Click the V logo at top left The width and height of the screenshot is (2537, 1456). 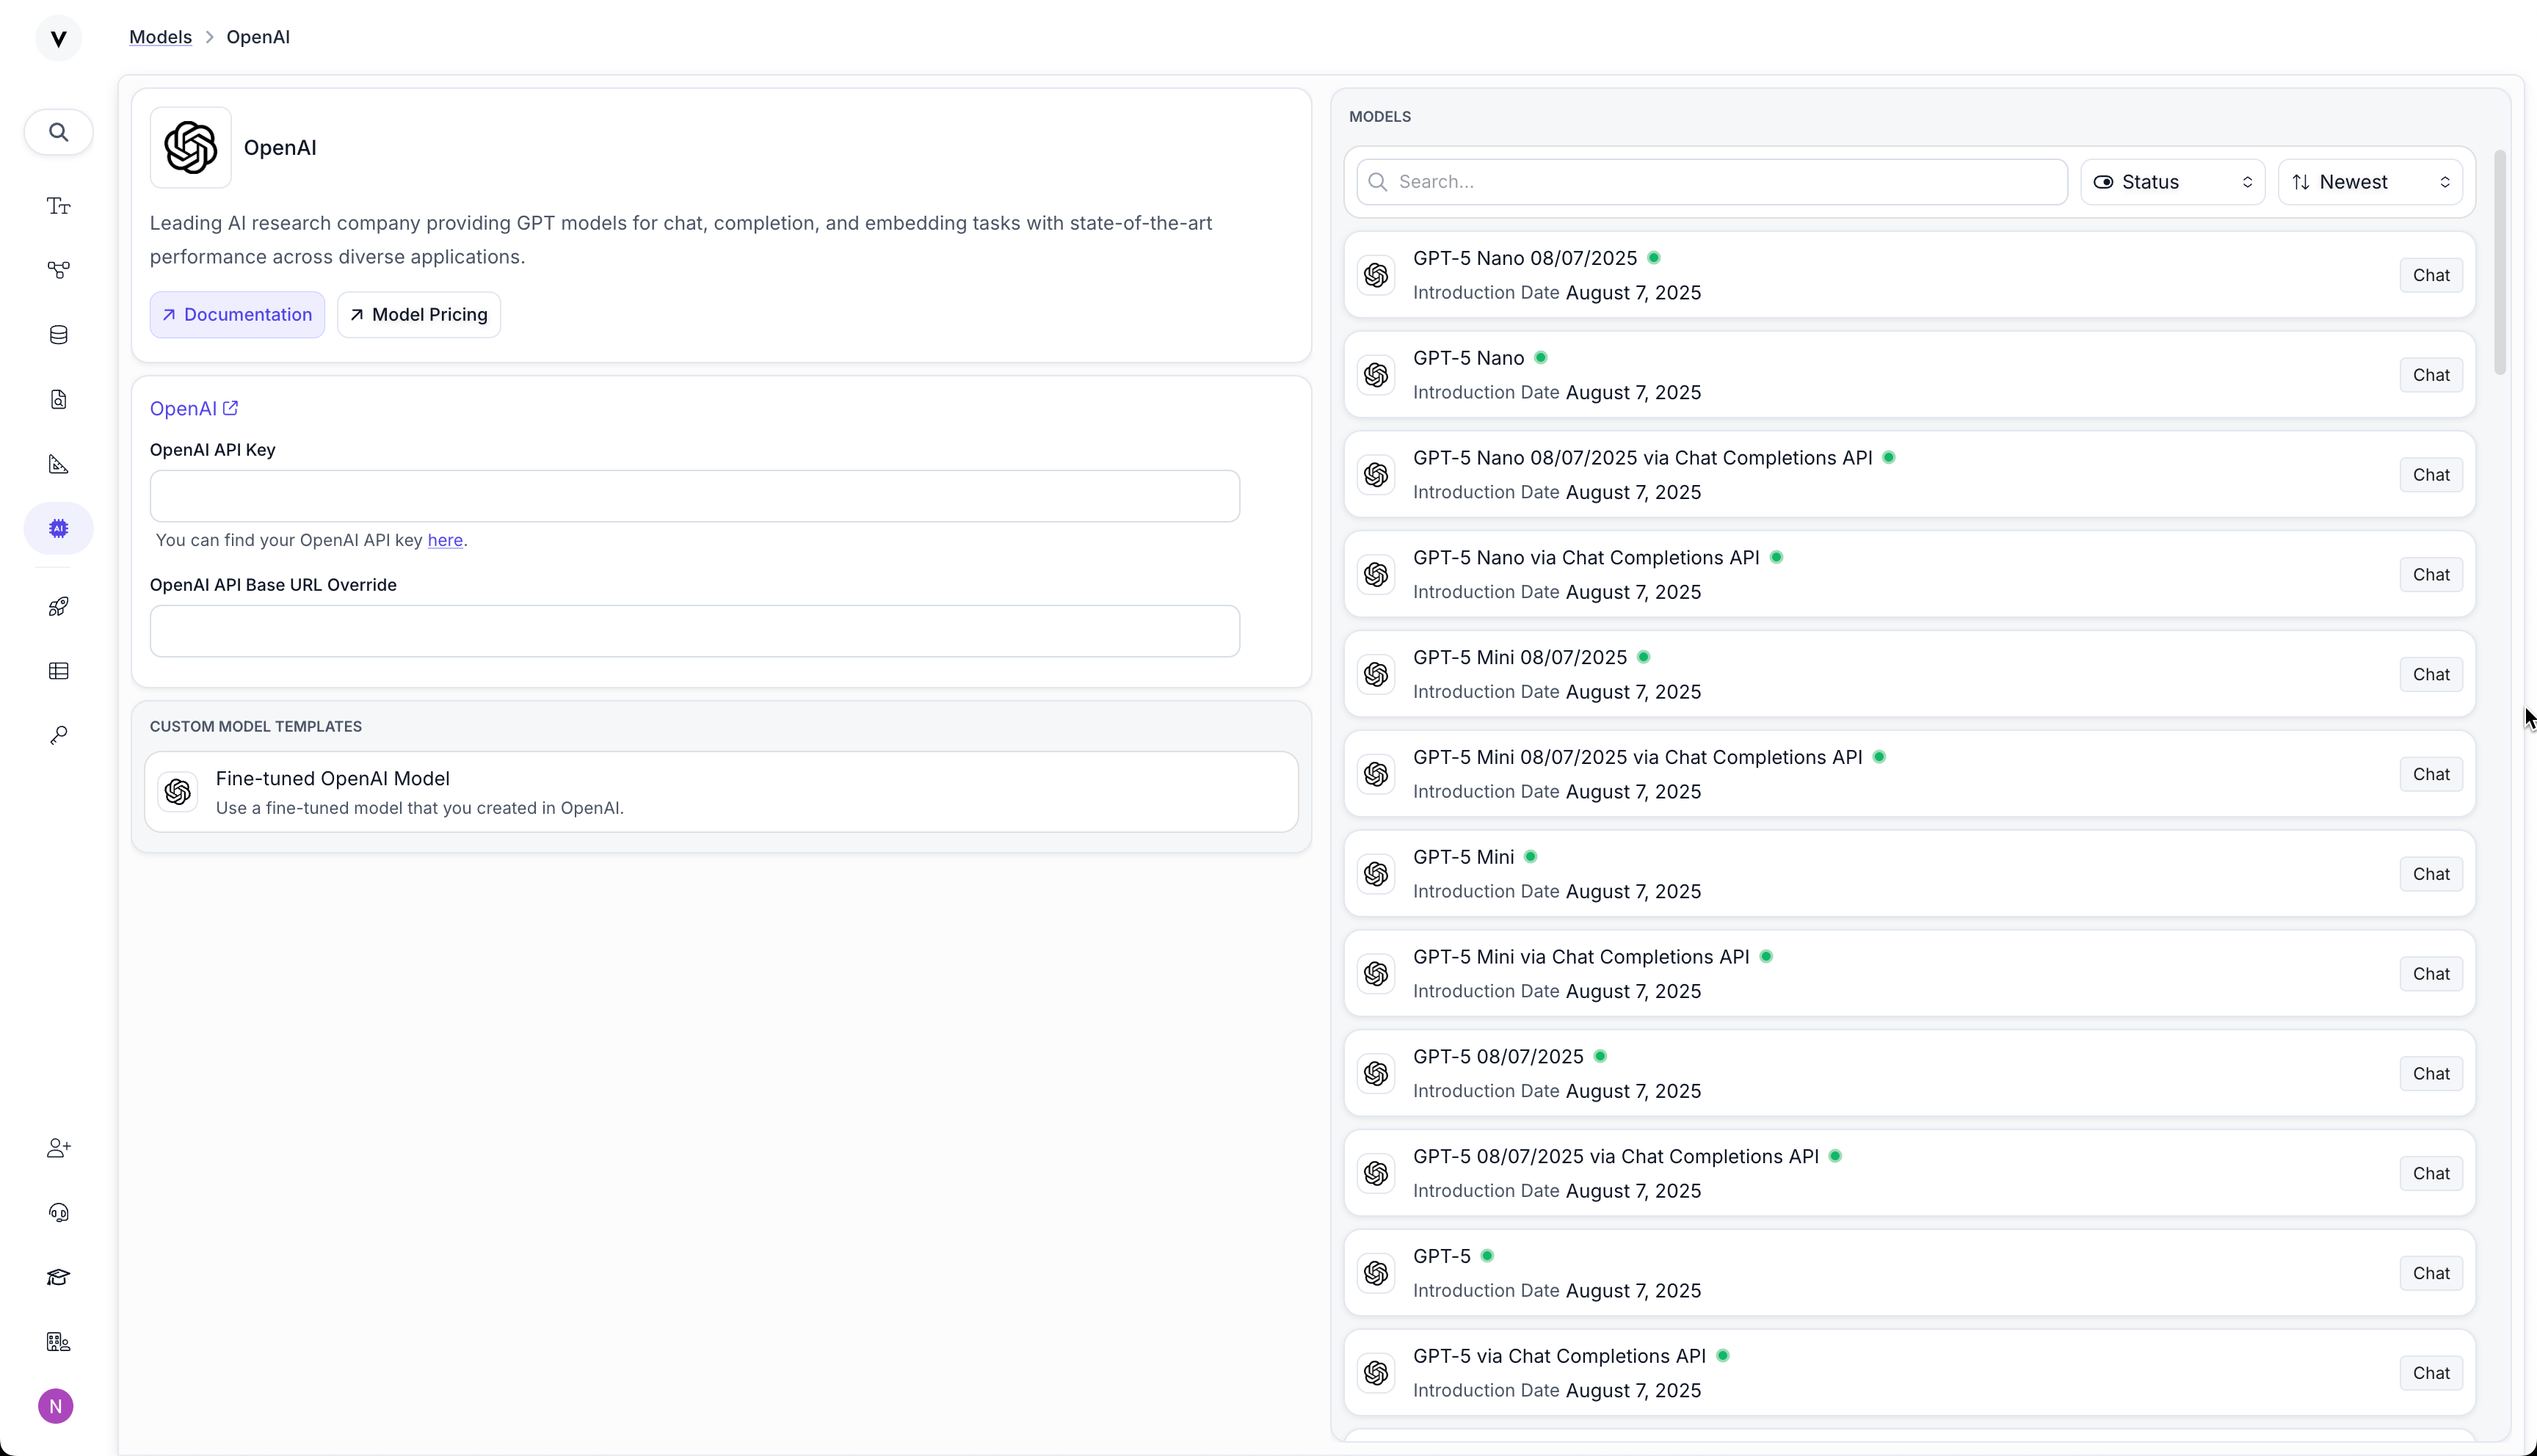click(x=58, y=38)
